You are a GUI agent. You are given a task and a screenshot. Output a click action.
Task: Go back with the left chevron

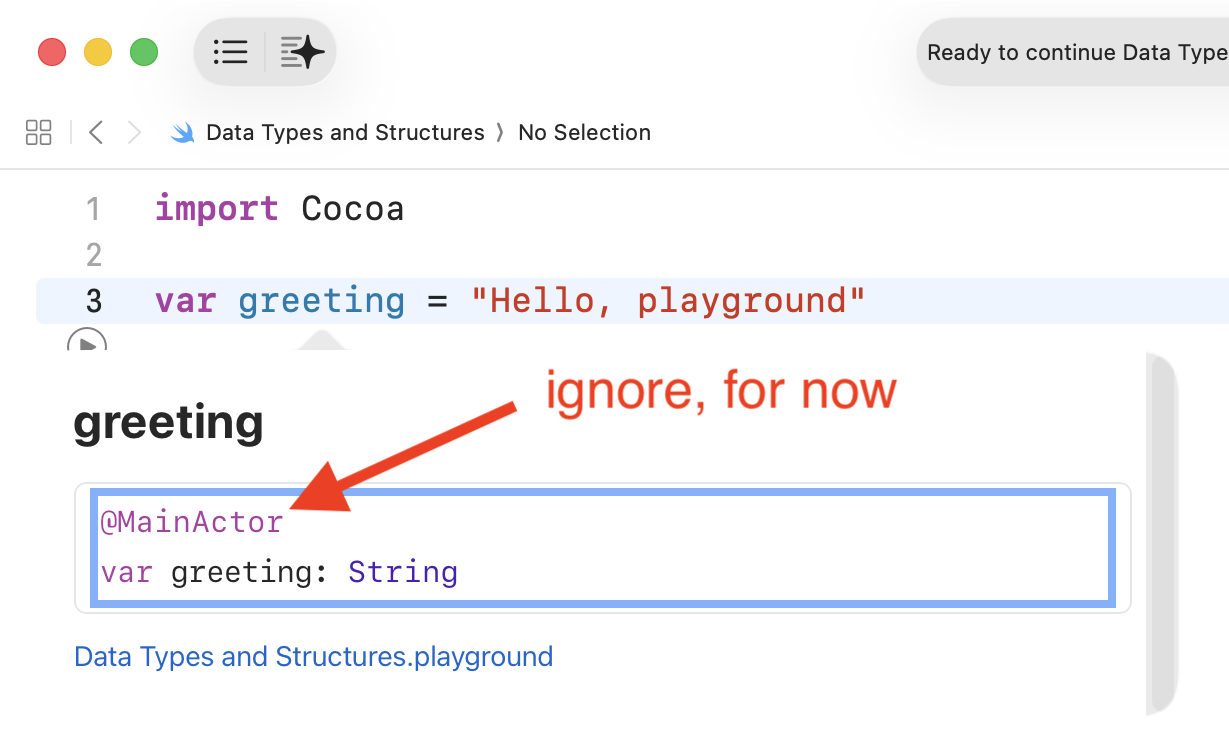[x=96, y=132]
